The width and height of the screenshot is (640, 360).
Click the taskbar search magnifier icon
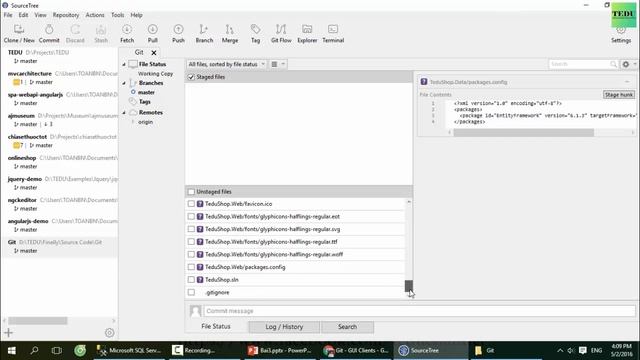[x=35, y=350]
